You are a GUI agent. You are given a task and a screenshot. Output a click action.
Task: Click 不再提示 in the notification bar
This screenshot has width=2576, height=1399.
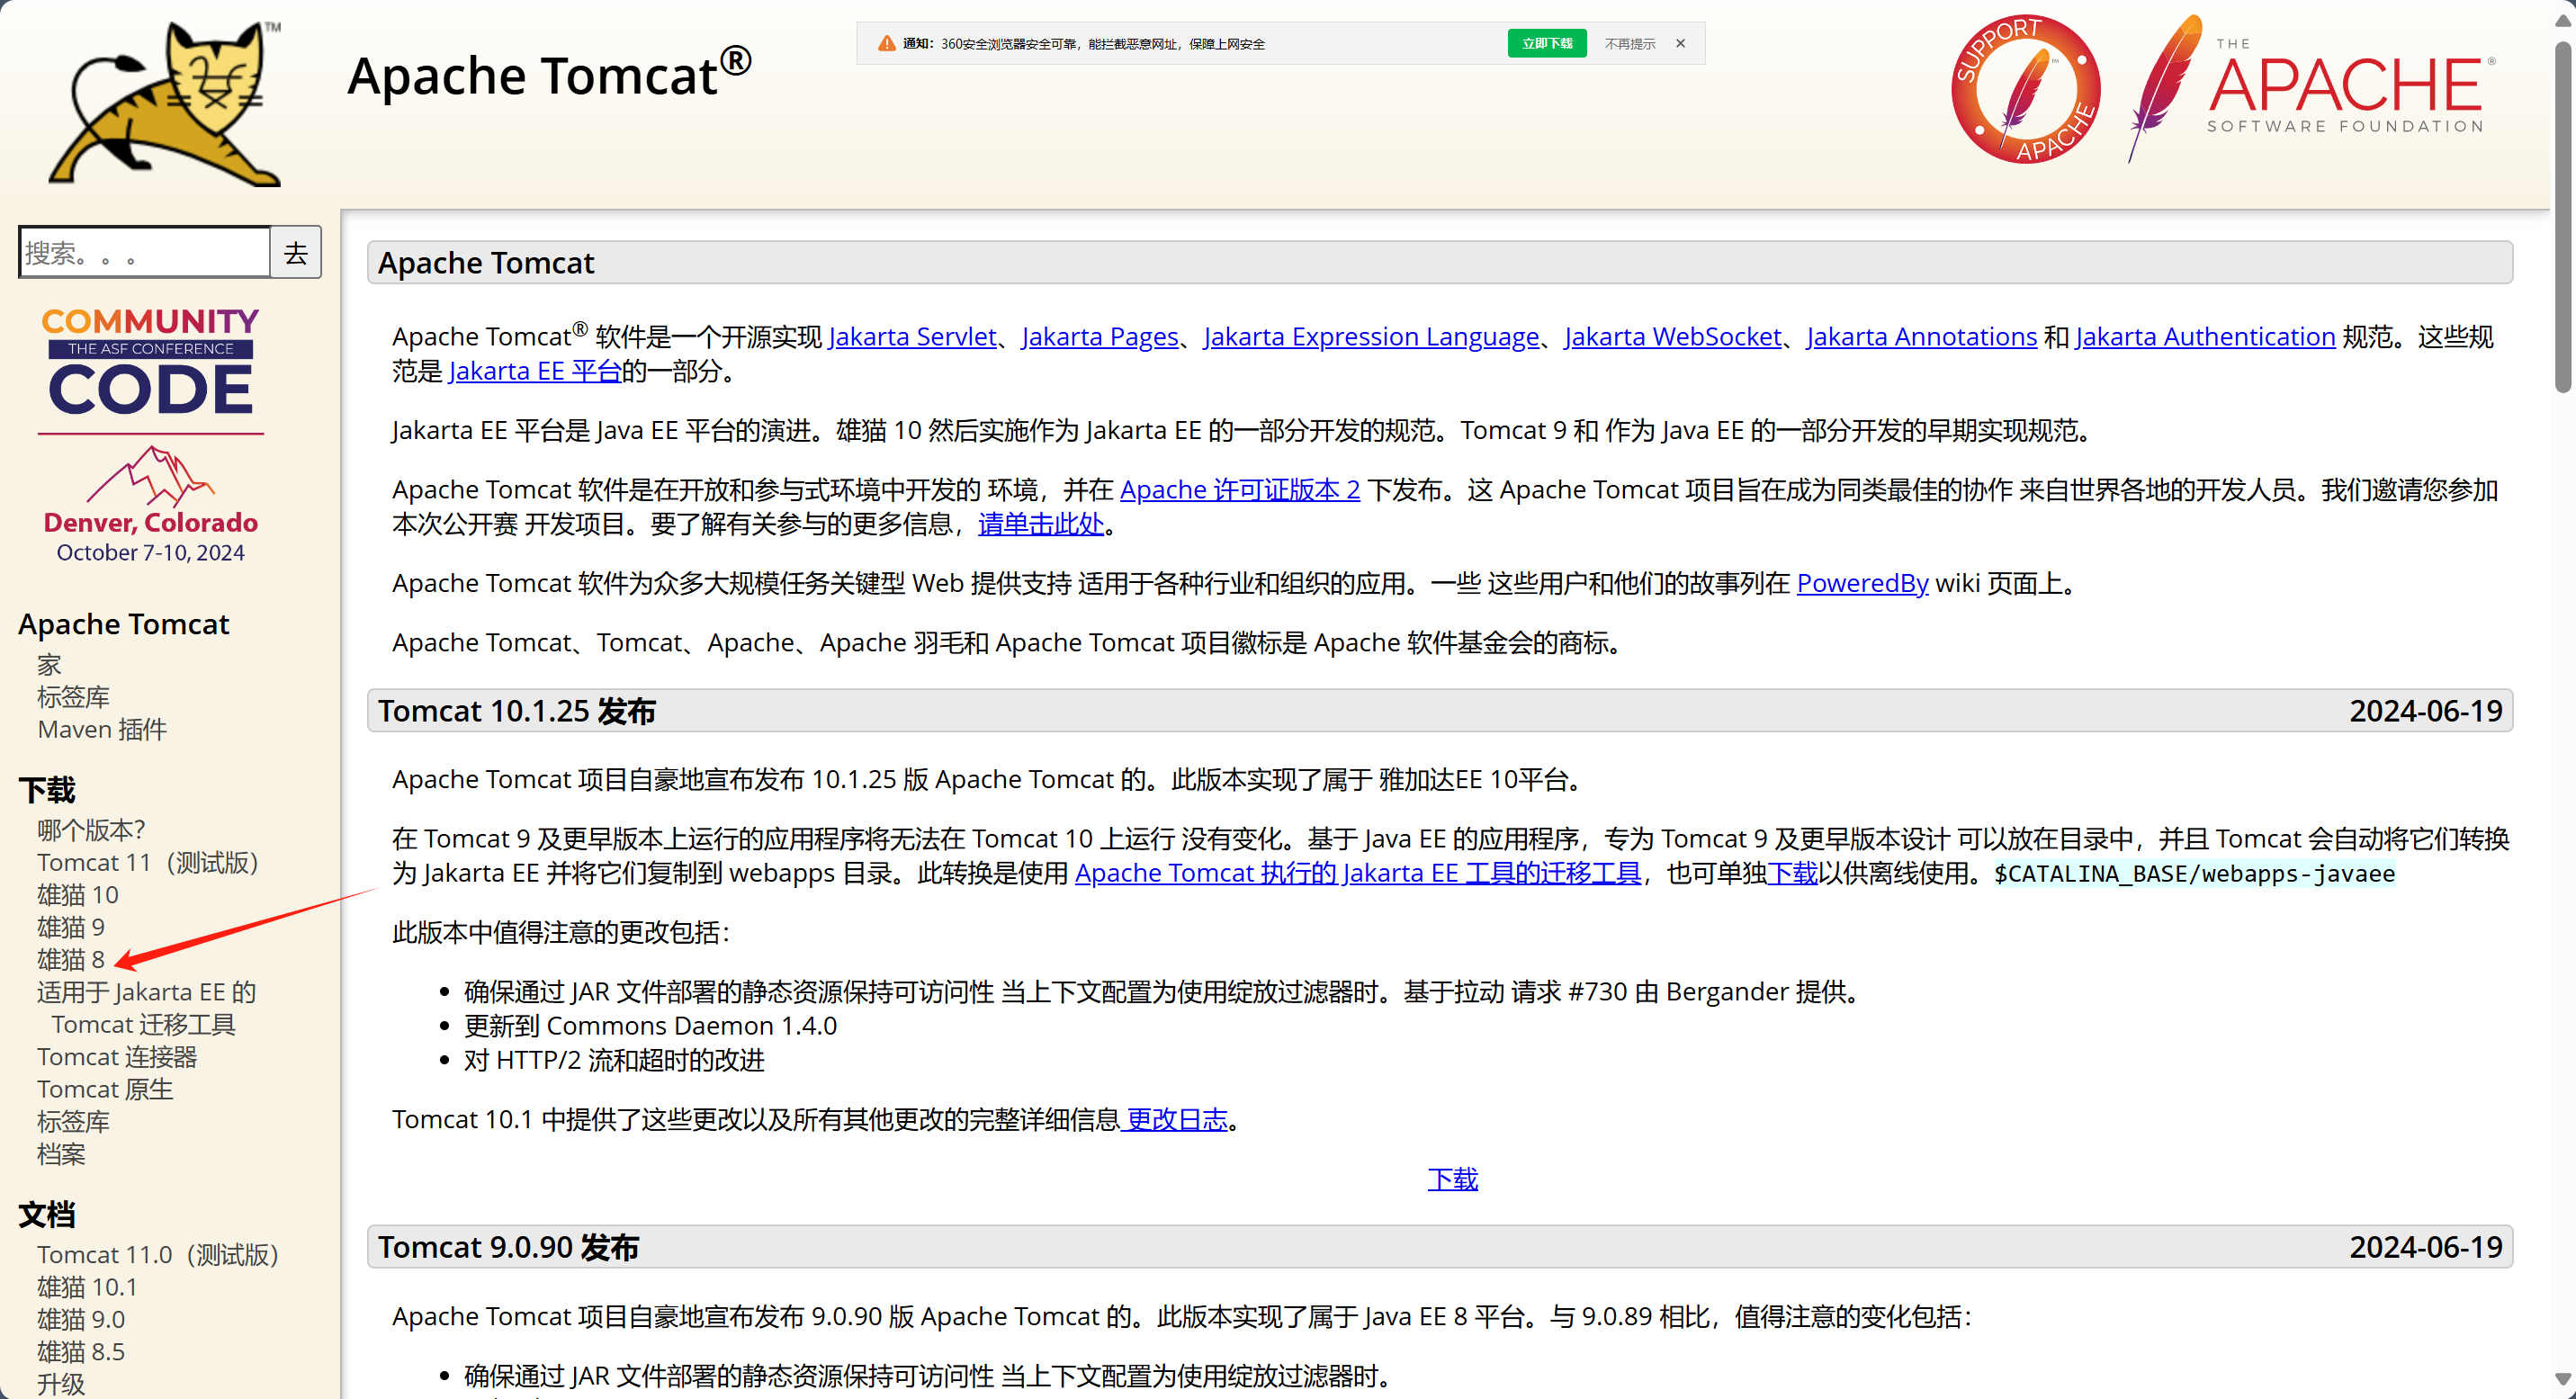tap(1629, 43)
